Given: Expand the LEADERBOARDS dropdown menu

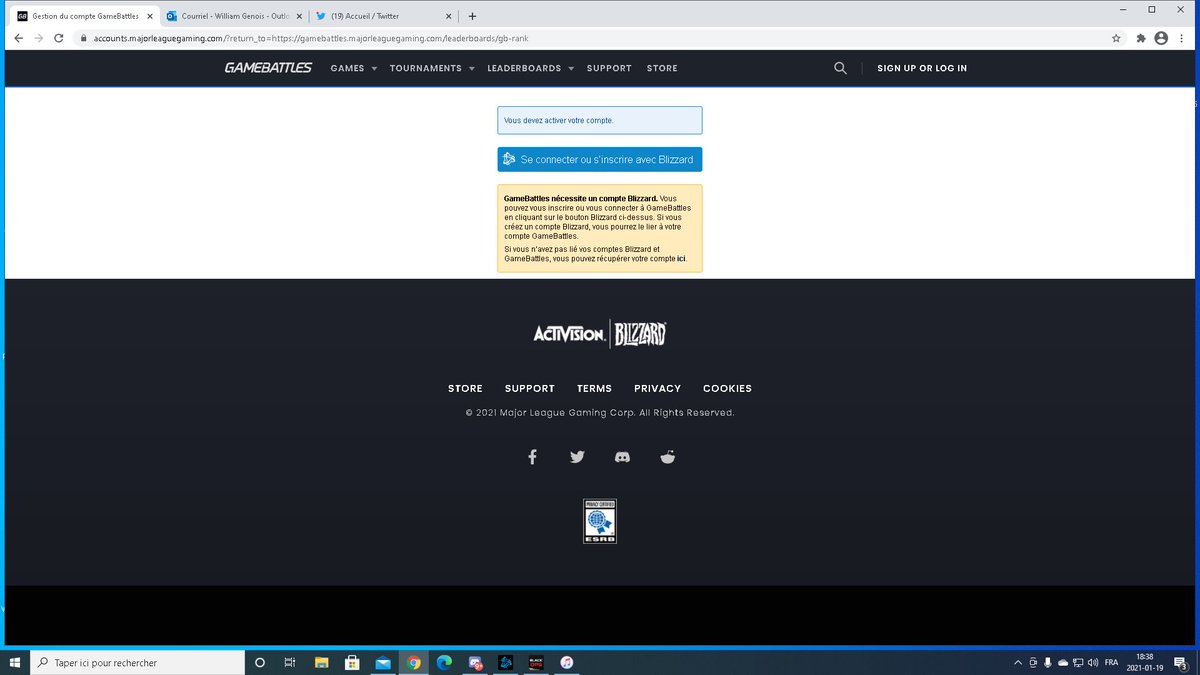Looking at the screenshot, I should pos(531,68).
